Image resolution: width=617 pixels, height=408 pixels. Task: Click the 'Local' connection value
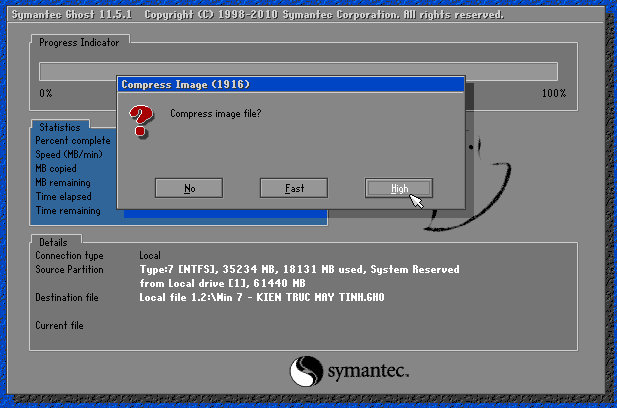[x=150, y=256]
